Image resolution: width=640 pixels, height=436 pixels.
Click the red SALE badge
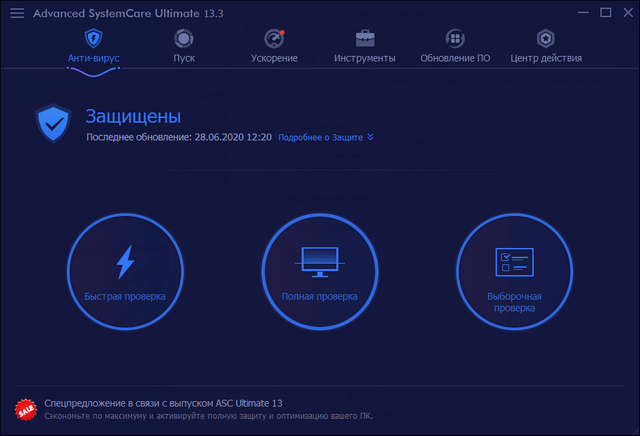(x=26, y=410)
